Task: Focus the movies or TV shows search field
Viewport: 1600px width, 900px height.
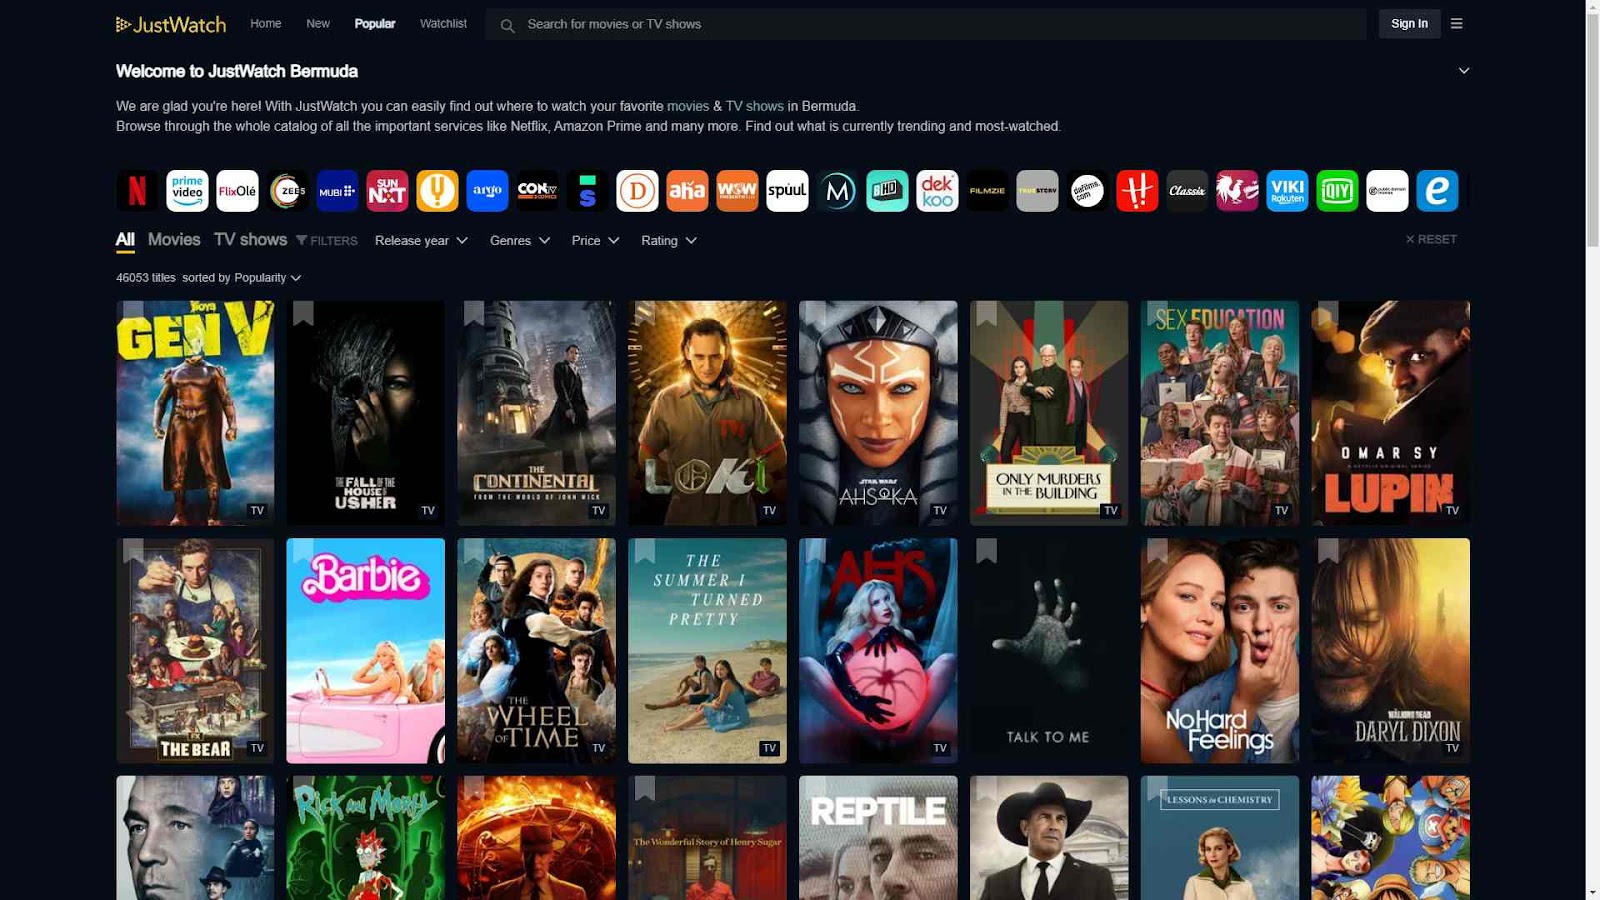Action: coord(926,24)
